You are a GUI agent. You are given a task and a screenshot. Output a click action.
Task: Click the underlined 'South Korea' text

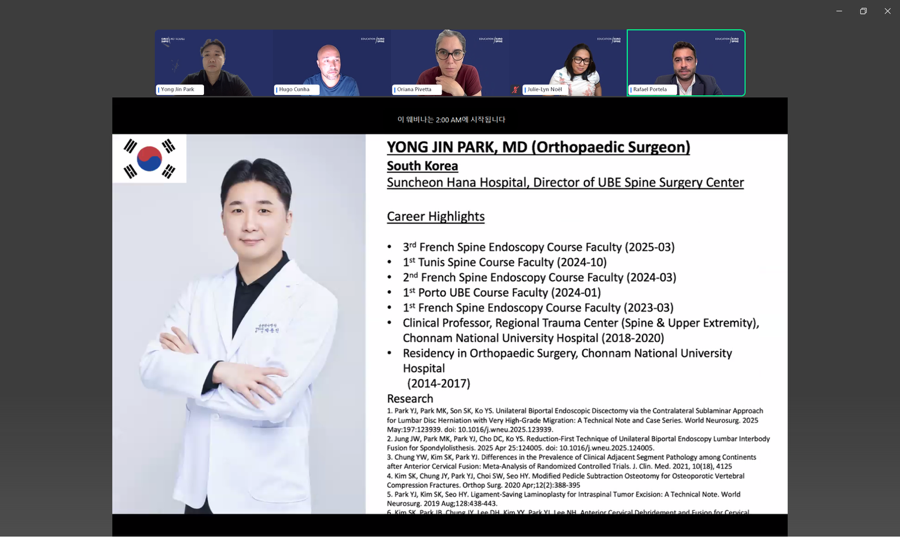[x=422, y=166]
